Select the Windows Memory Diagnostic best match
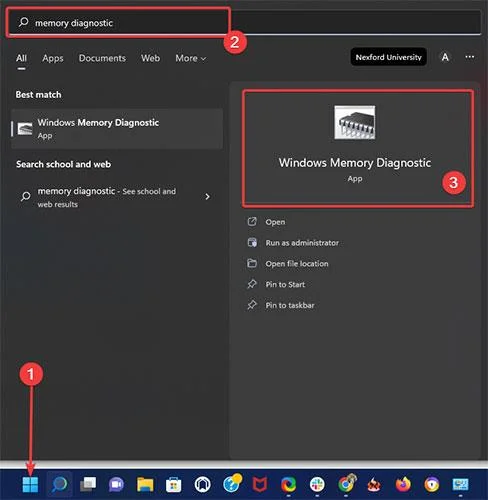The height and width of the screenshot is (500, 488). 117,128
